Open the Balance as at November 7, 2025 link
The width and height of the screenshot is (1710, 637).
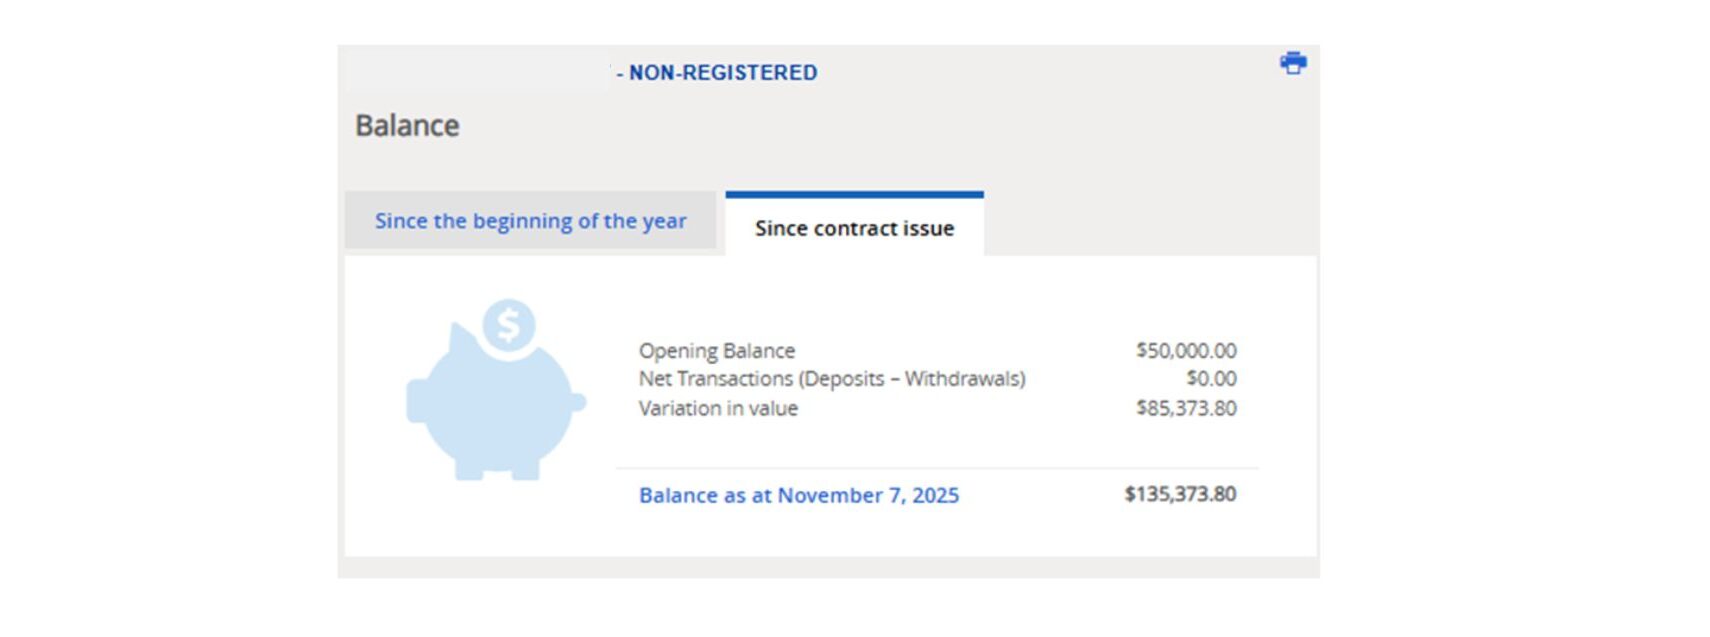click(x=798, y=495)
